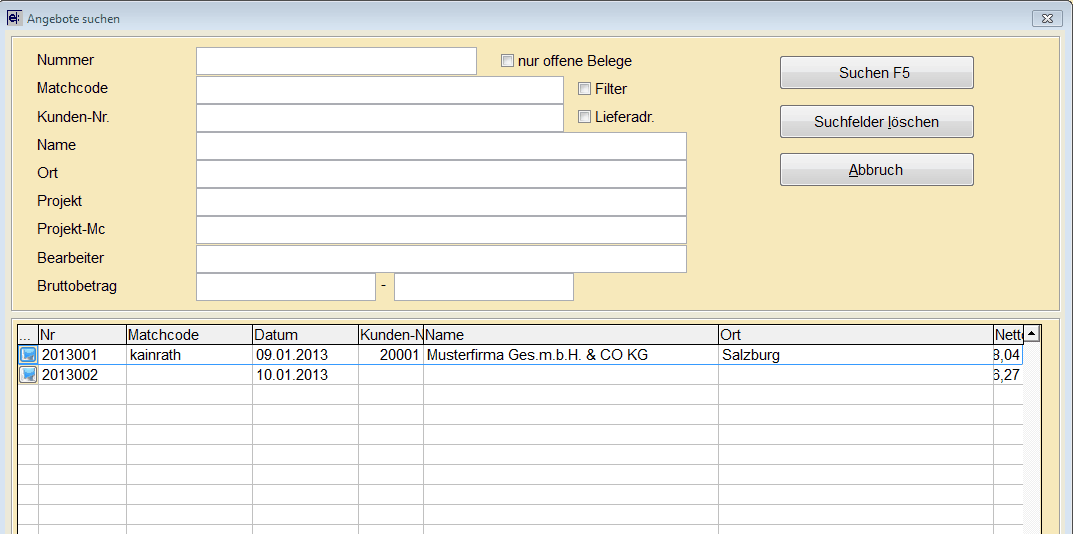Viewport: 1073px width, 534px height.
Task: Cancel with the Abbruch button
Action: [876, 170]
